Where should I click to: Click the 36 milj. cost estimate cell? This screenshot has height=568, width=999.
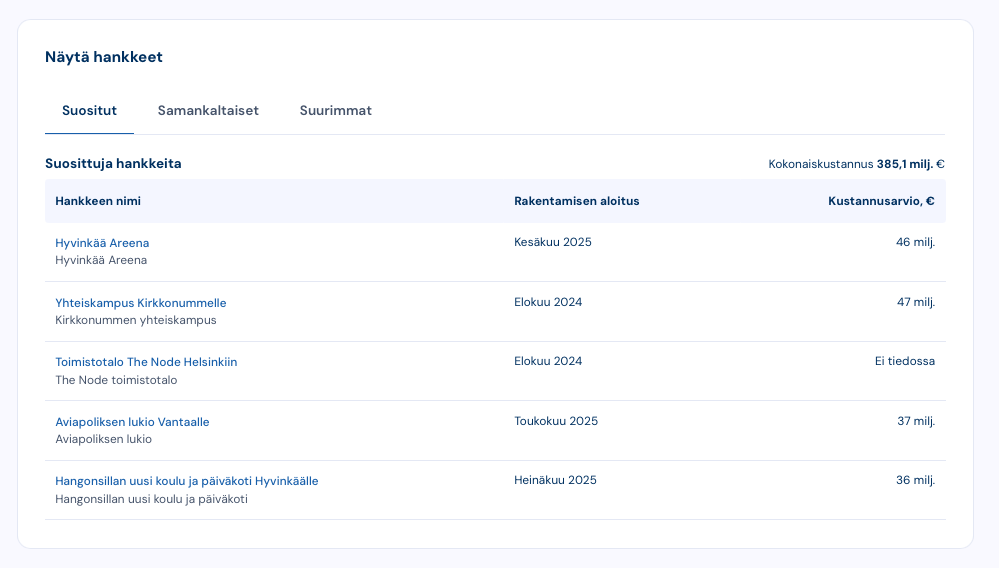click(915, 480)
